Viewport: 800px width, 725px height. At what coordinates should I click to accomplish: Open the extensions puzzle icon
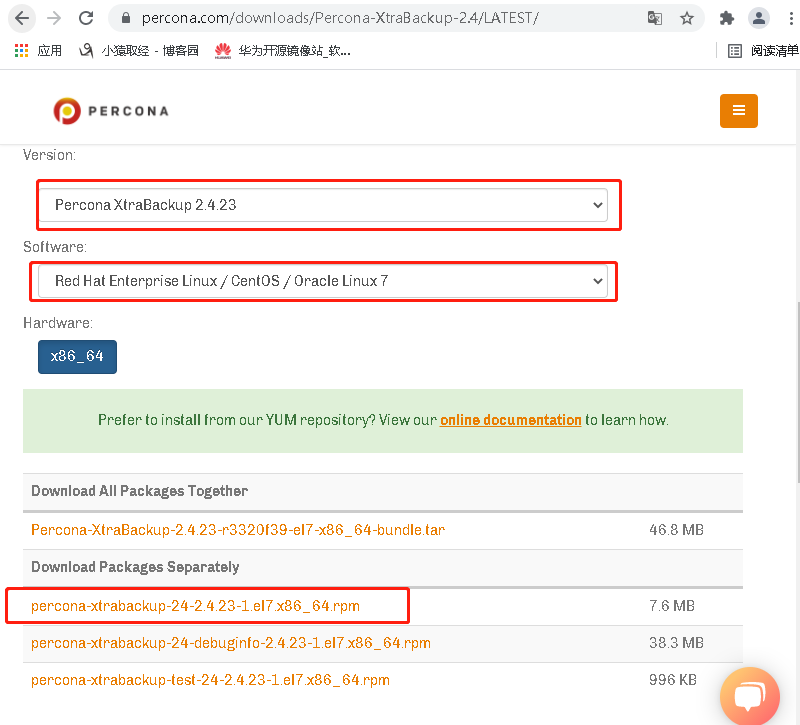tap(727, 18)
